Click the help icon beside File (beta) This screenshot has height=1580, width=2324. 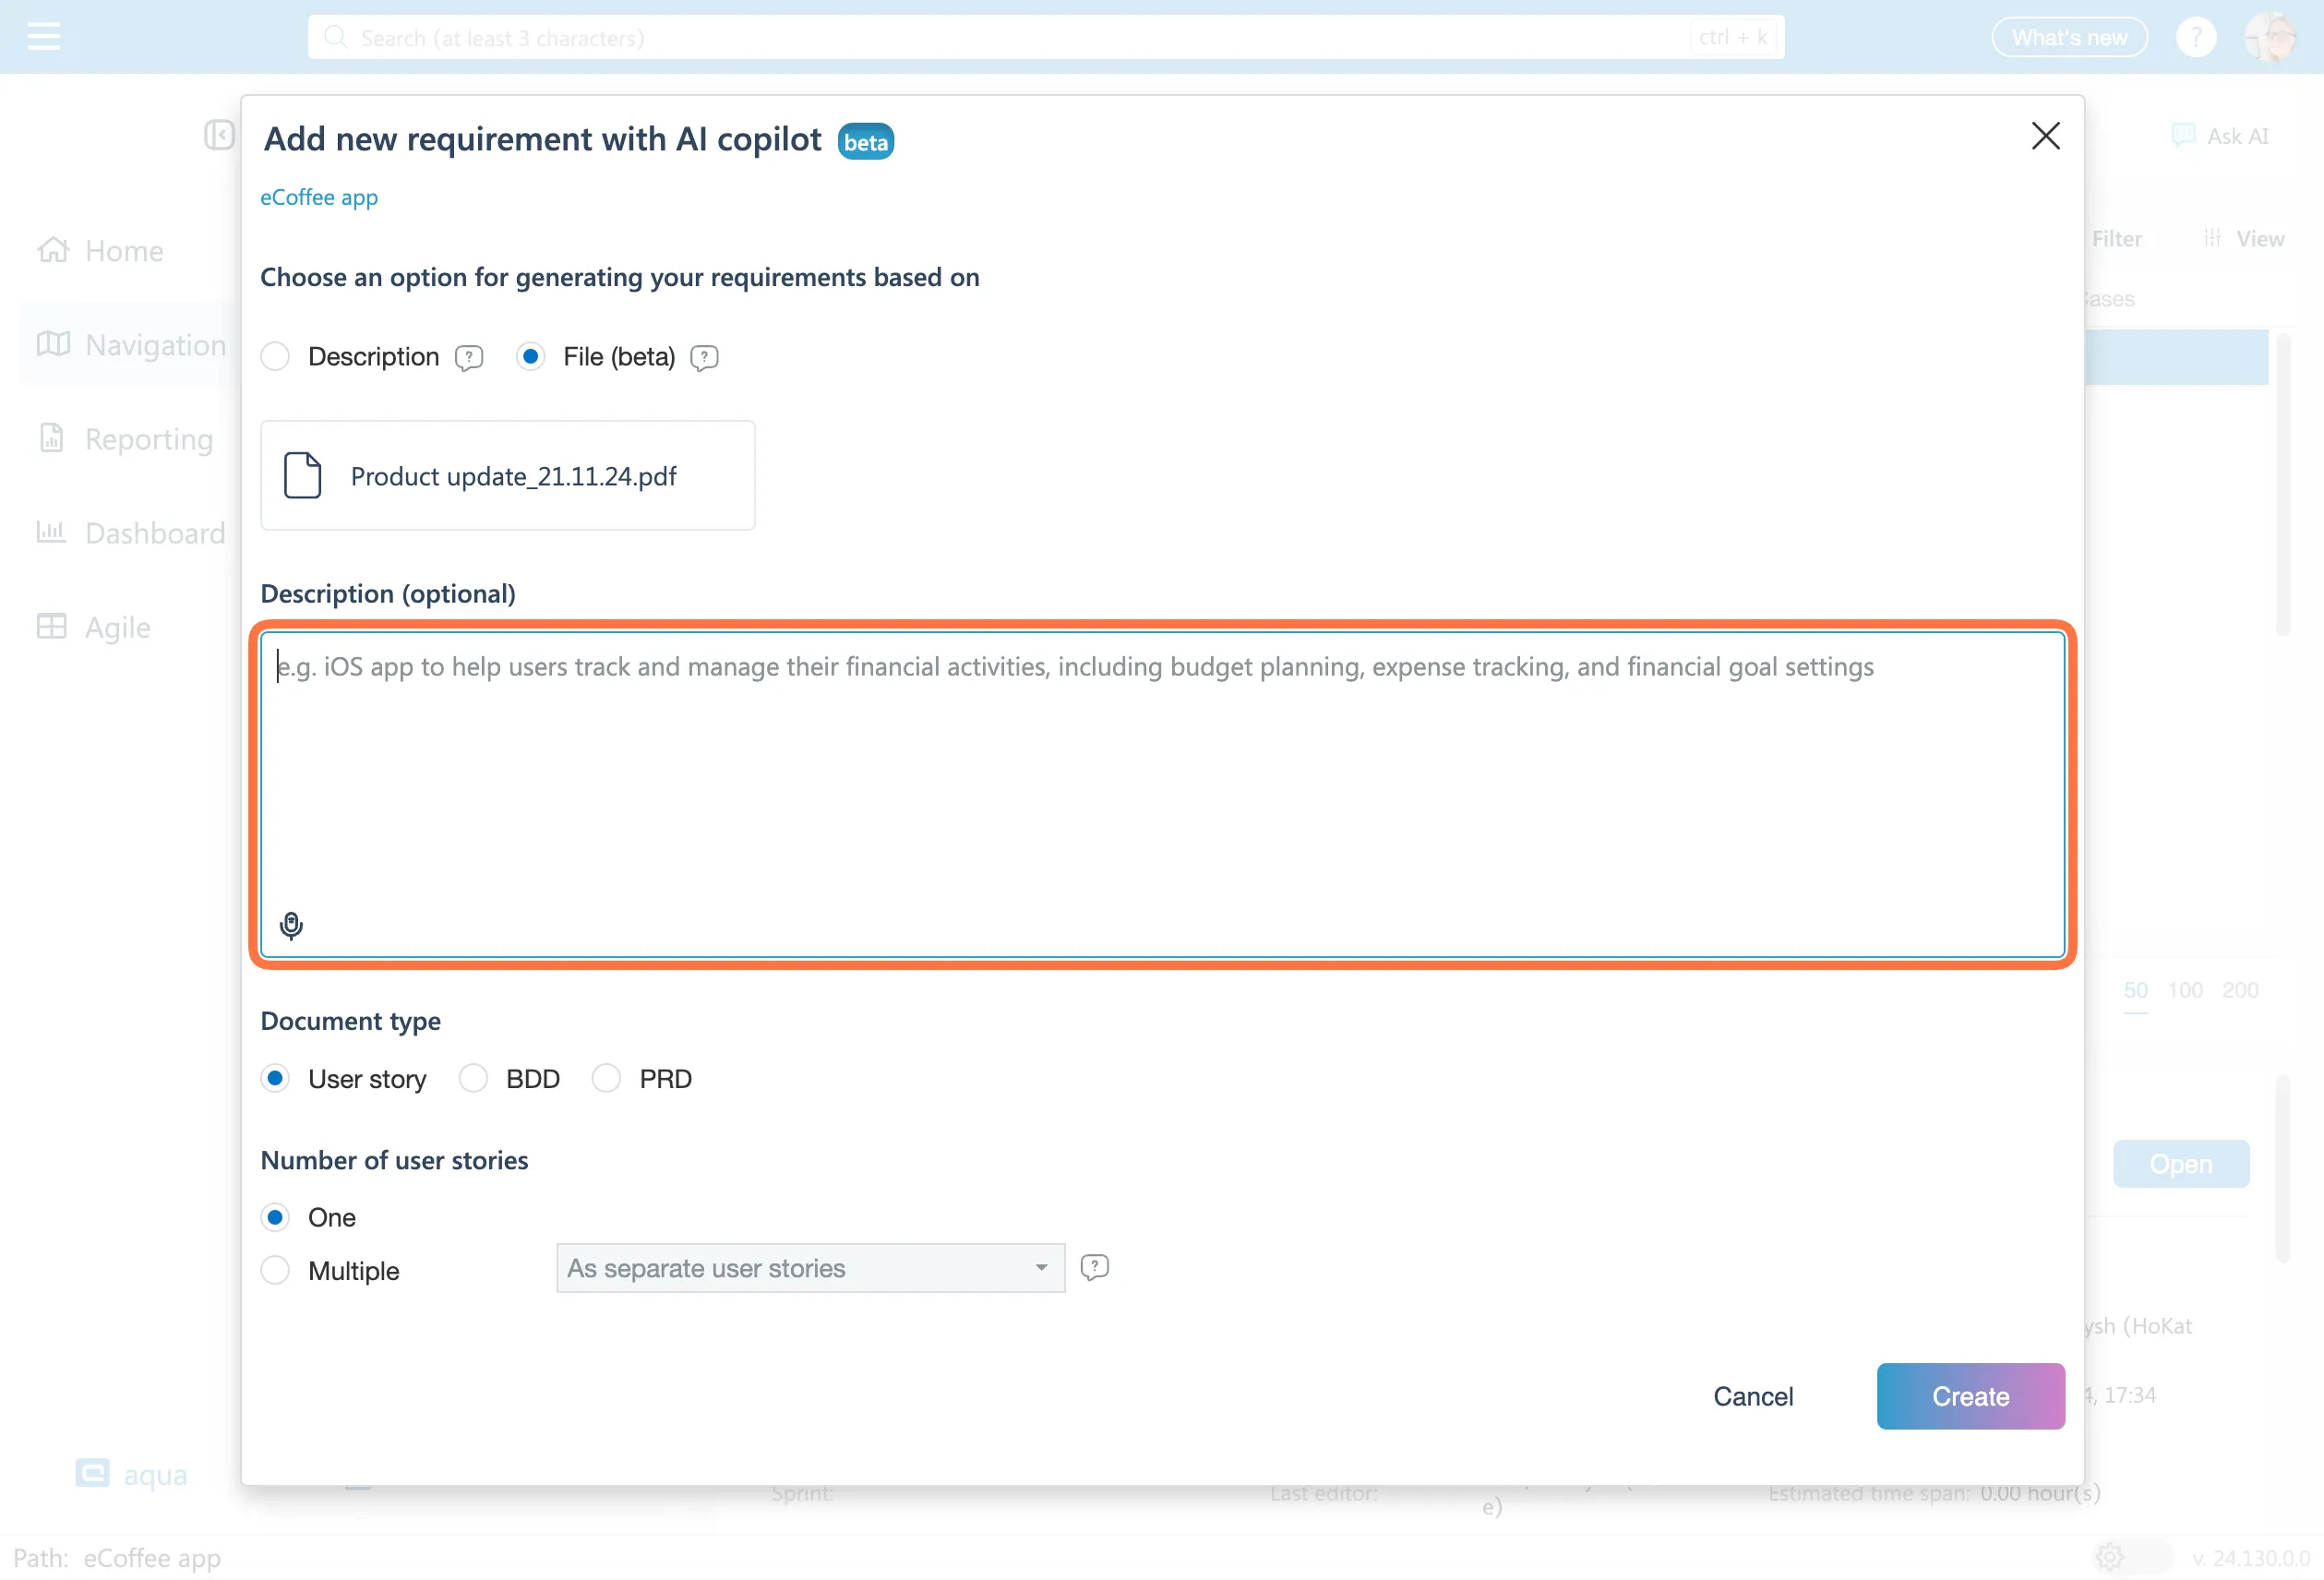[x=704, y=358]
